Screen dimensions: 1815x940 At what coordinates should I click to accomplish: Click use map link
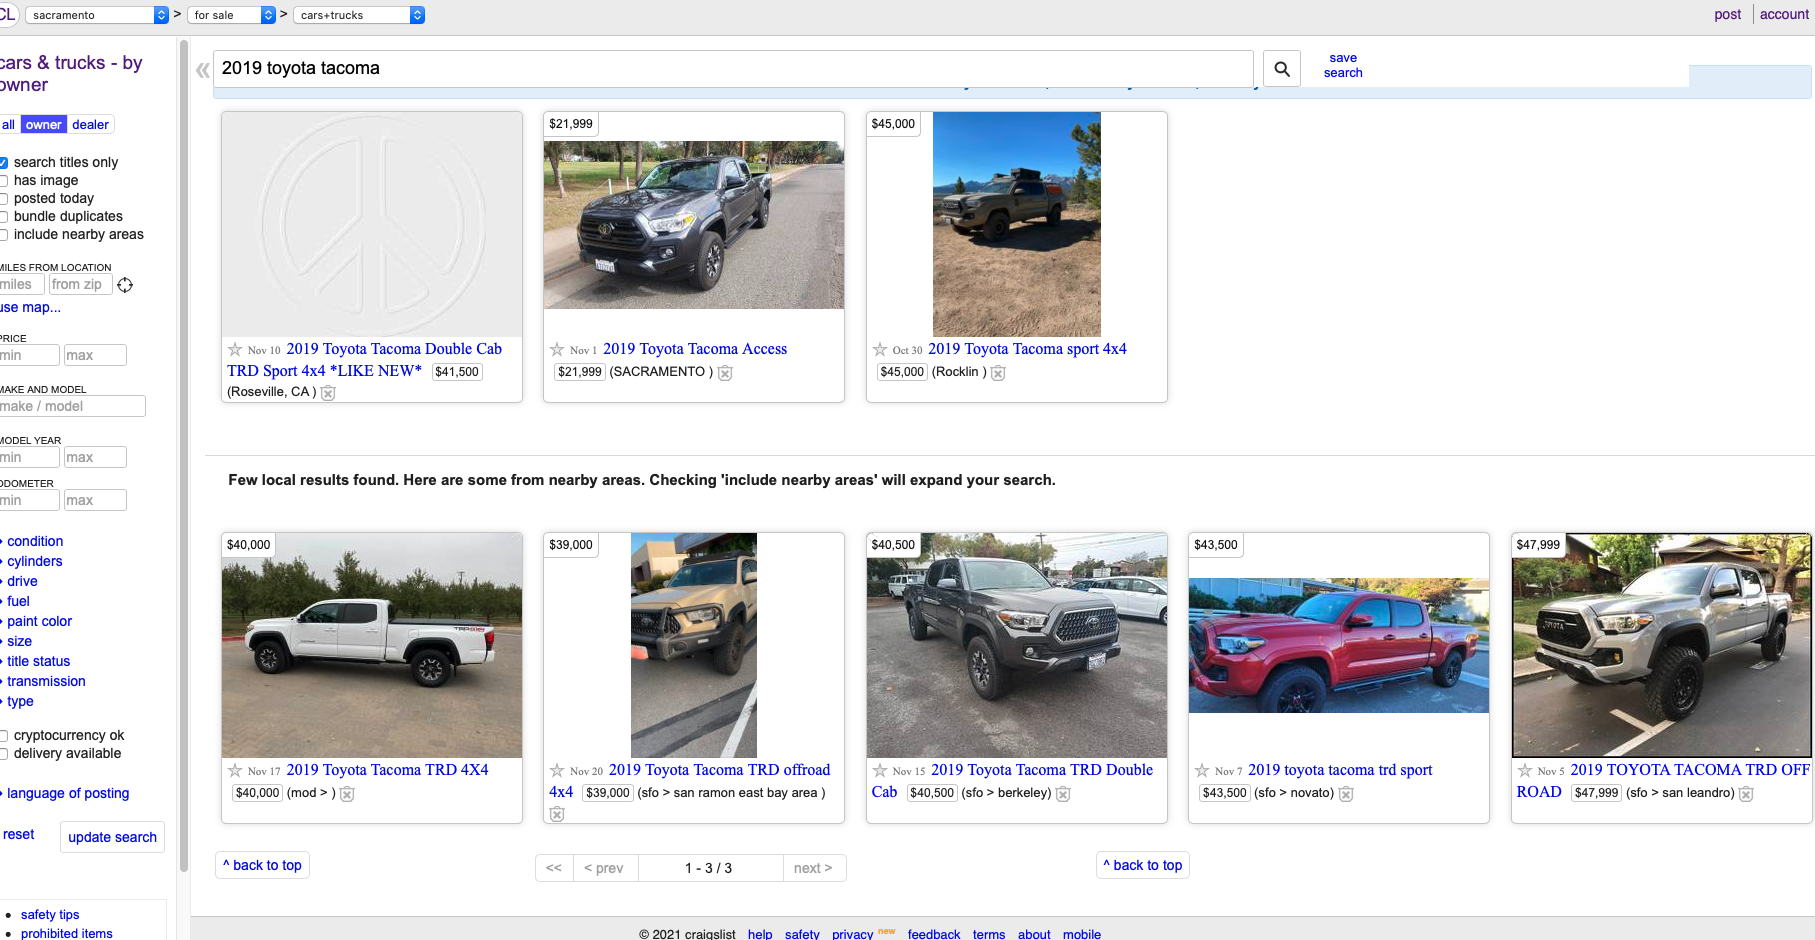[x=31, y=307]
